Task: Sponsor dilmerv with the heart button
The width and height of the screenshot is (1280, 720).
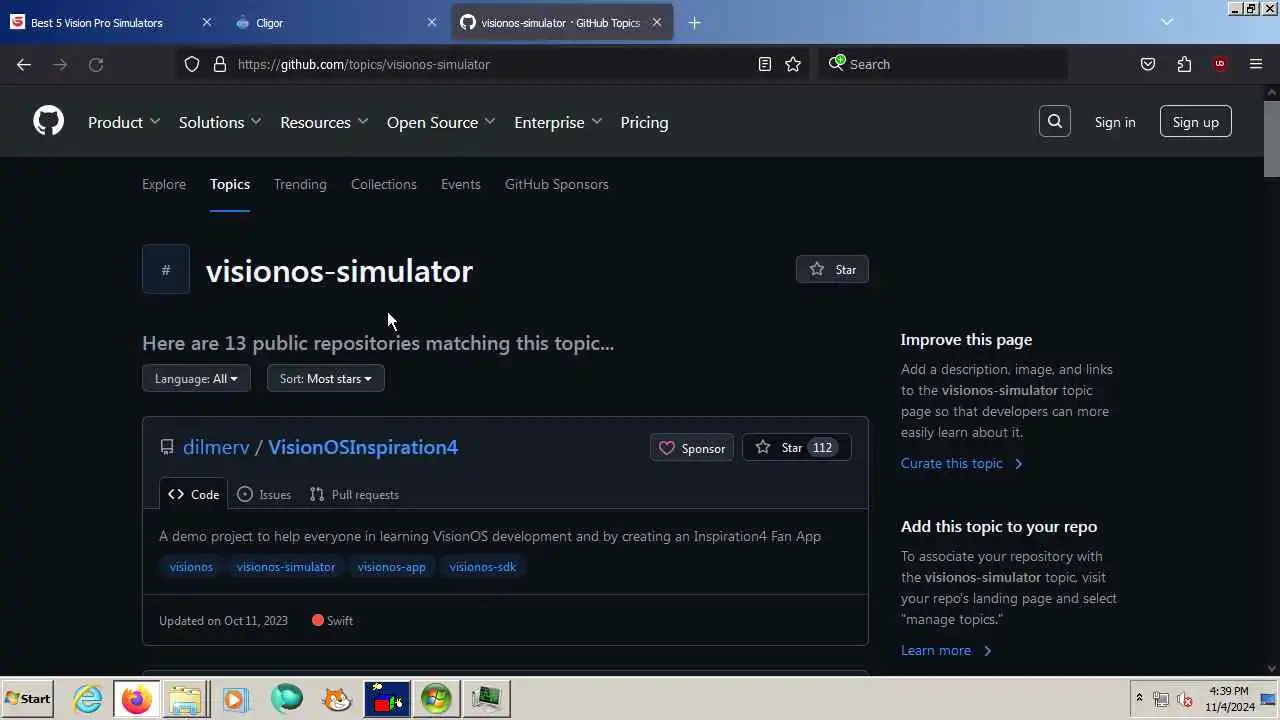Action: [x=692, y=448]
